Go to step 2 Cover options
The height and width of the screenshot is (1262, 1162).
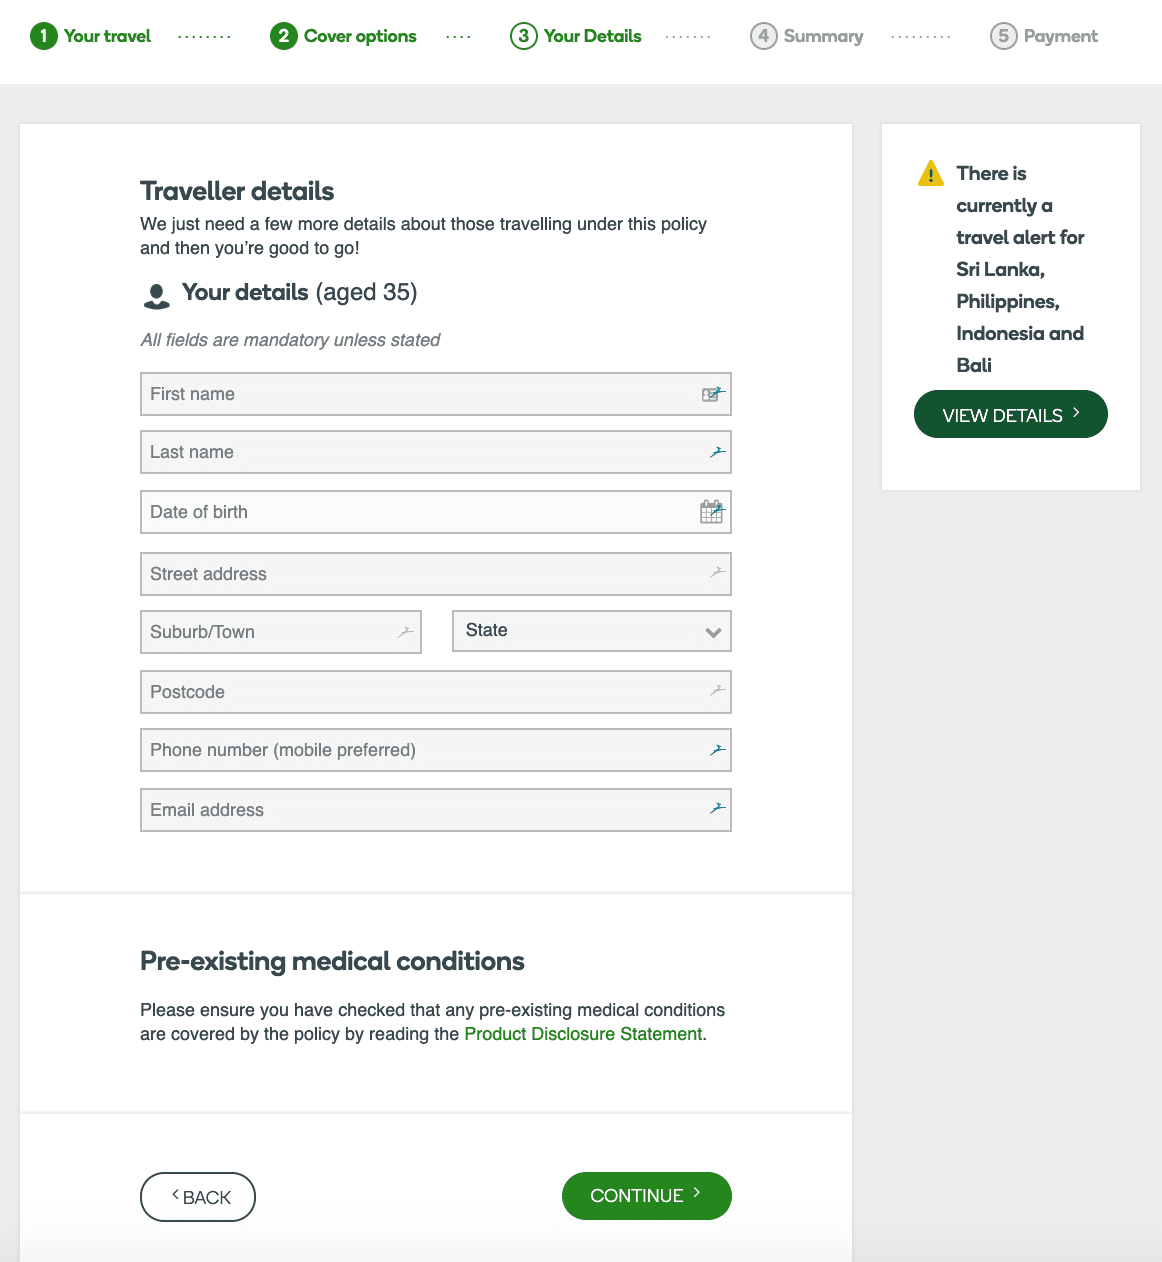coord(343,36)
